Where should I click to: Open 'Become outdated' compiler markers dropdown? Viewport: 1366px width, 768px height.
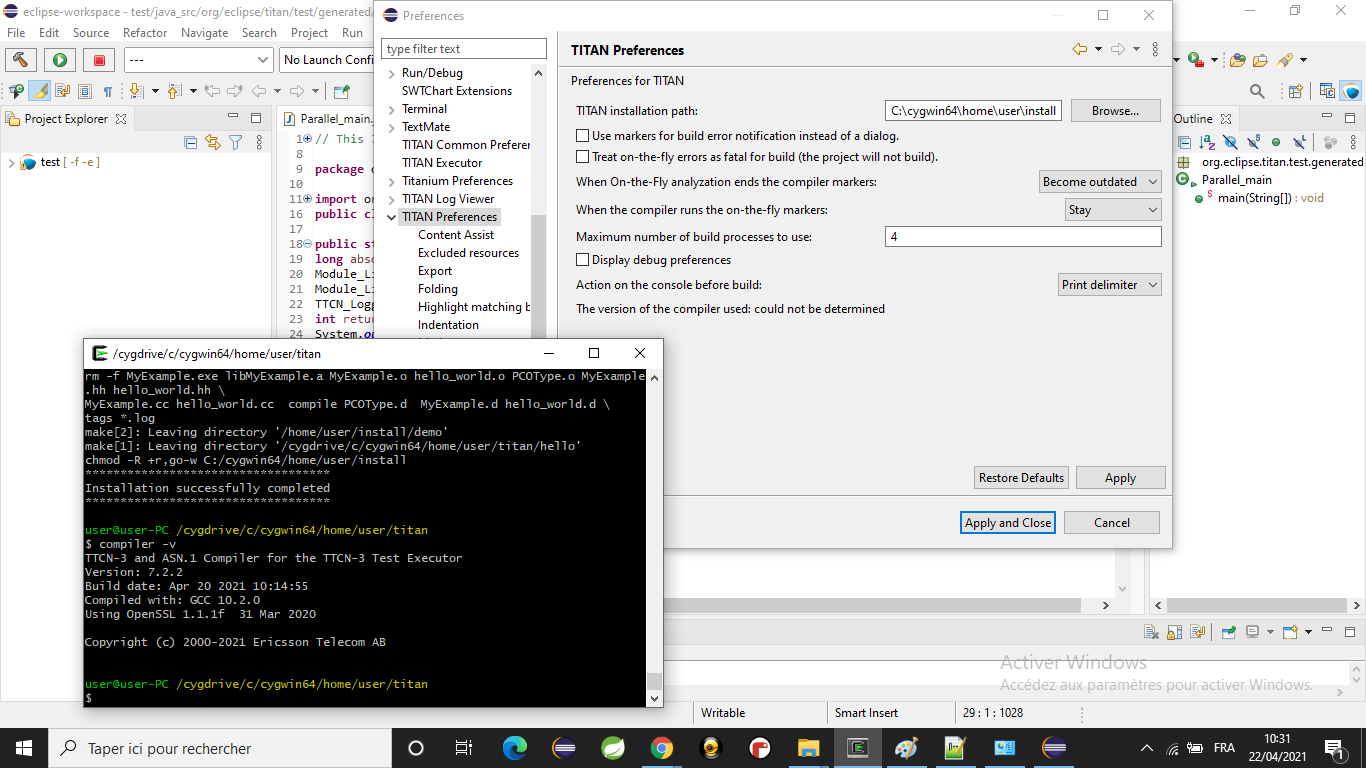tap(1100, 182)
